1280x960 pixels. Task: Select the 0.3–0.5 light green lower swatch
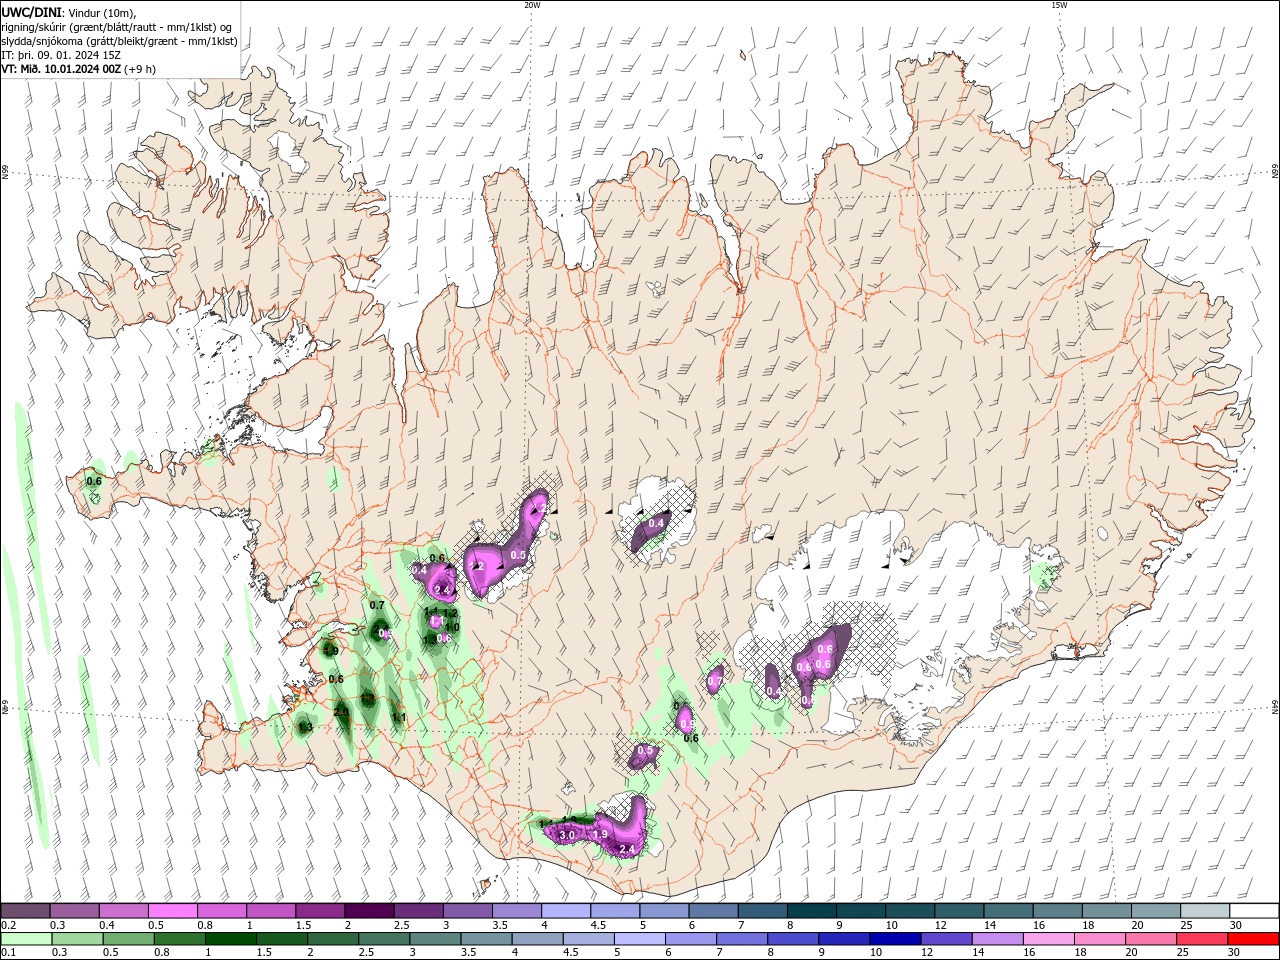coord(78,939)
